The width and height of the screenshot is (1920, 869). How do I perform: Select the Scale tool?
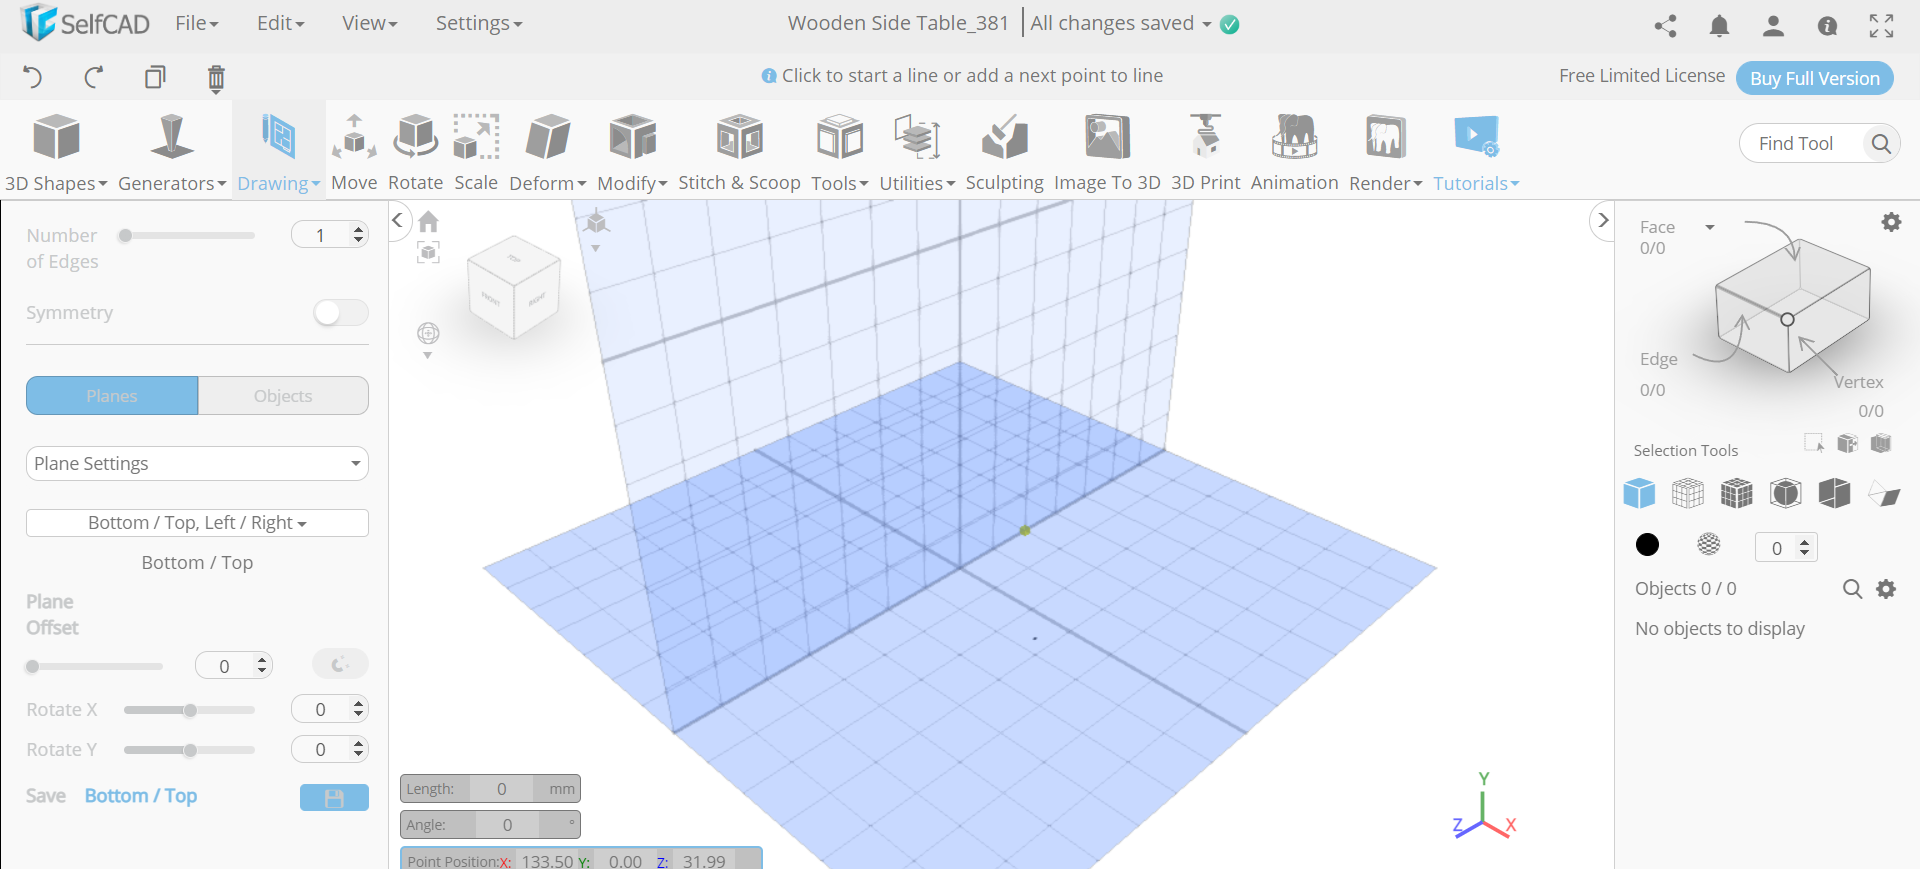coord(476,152)
